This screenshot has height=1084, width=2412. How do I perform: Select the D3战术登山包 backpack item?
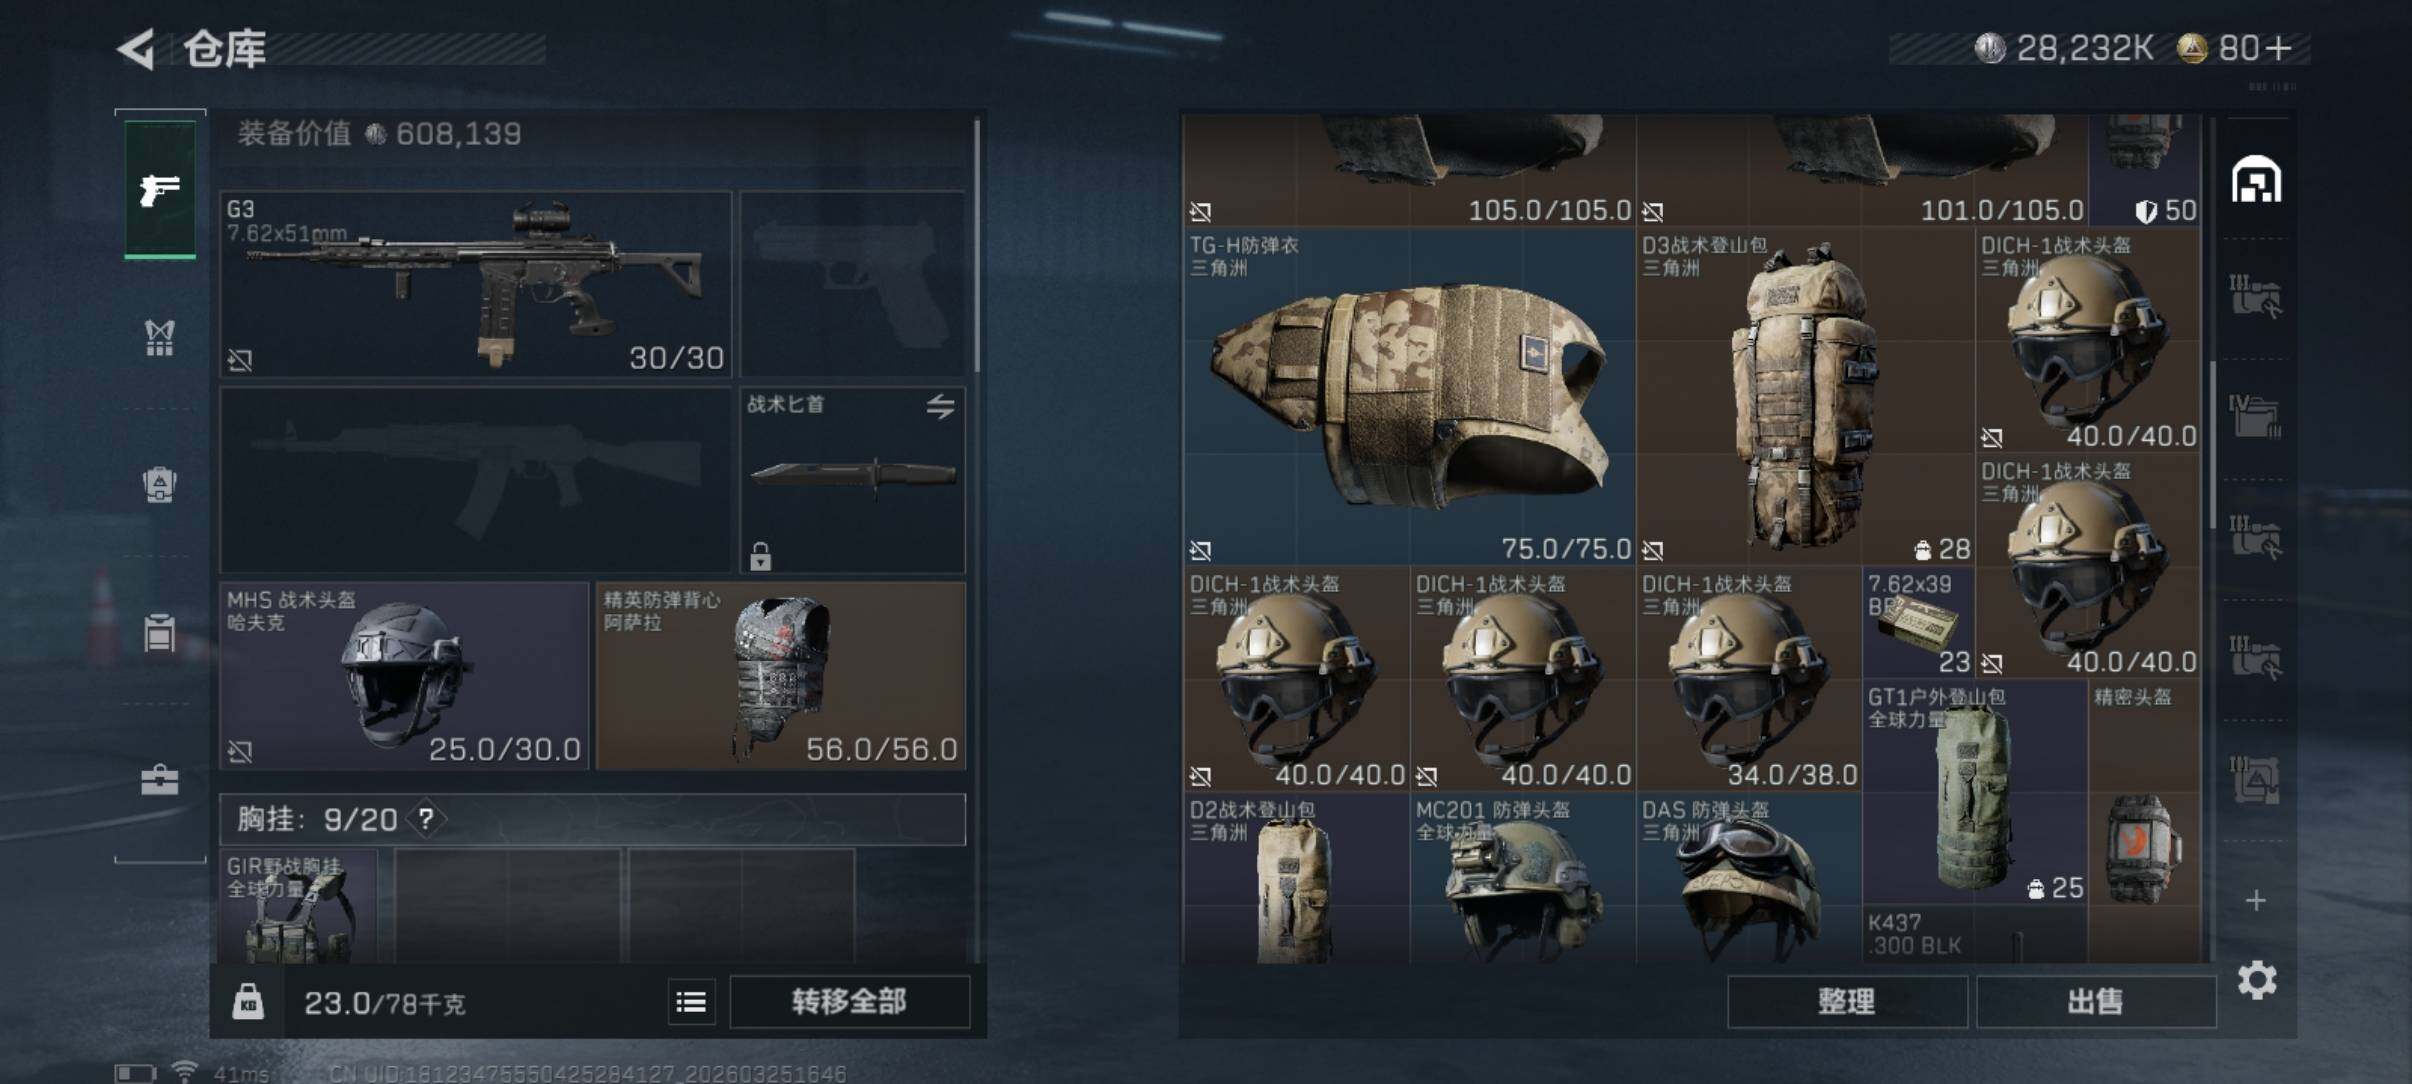point(1805,397)
